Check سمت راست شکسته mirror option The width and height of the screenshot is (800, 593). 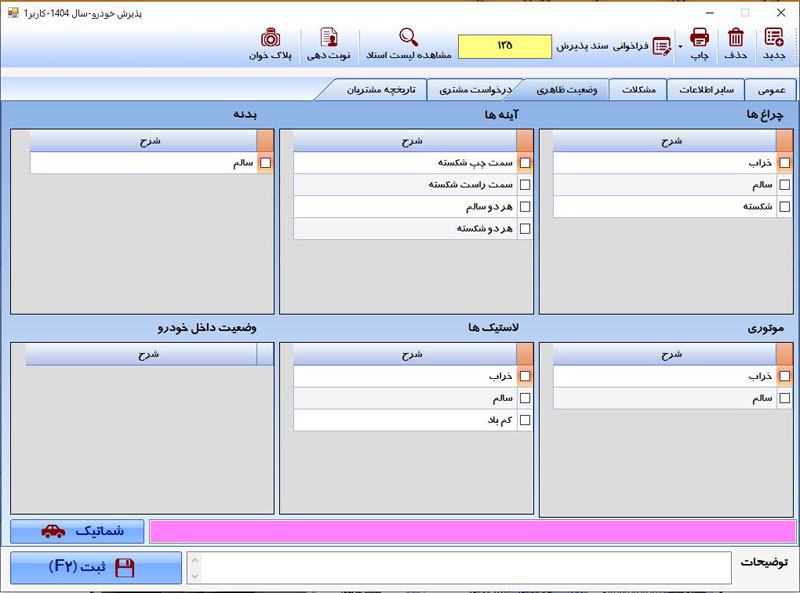tap(525, 185)
